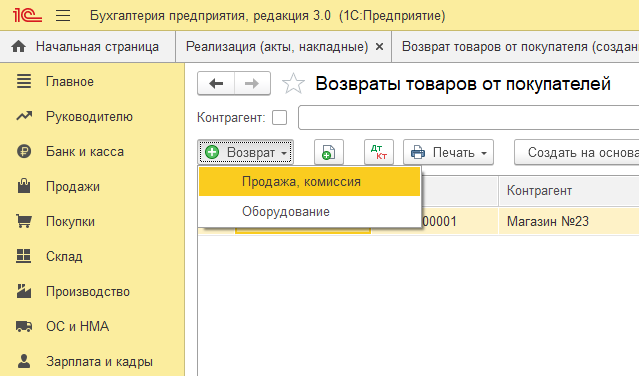639x376 pixels.
Task: Click the Контрагент column header
Action: (569, 191)
